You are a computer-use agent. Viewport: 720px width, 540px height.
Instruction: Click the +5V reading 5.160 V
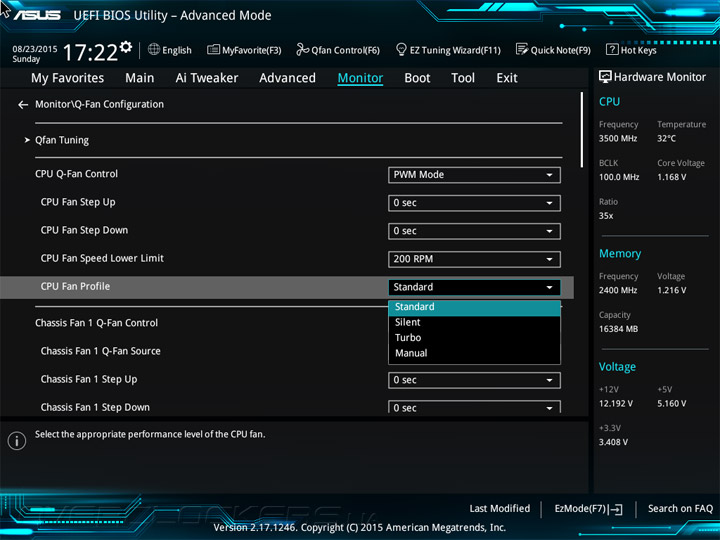(x=672, y=404)
